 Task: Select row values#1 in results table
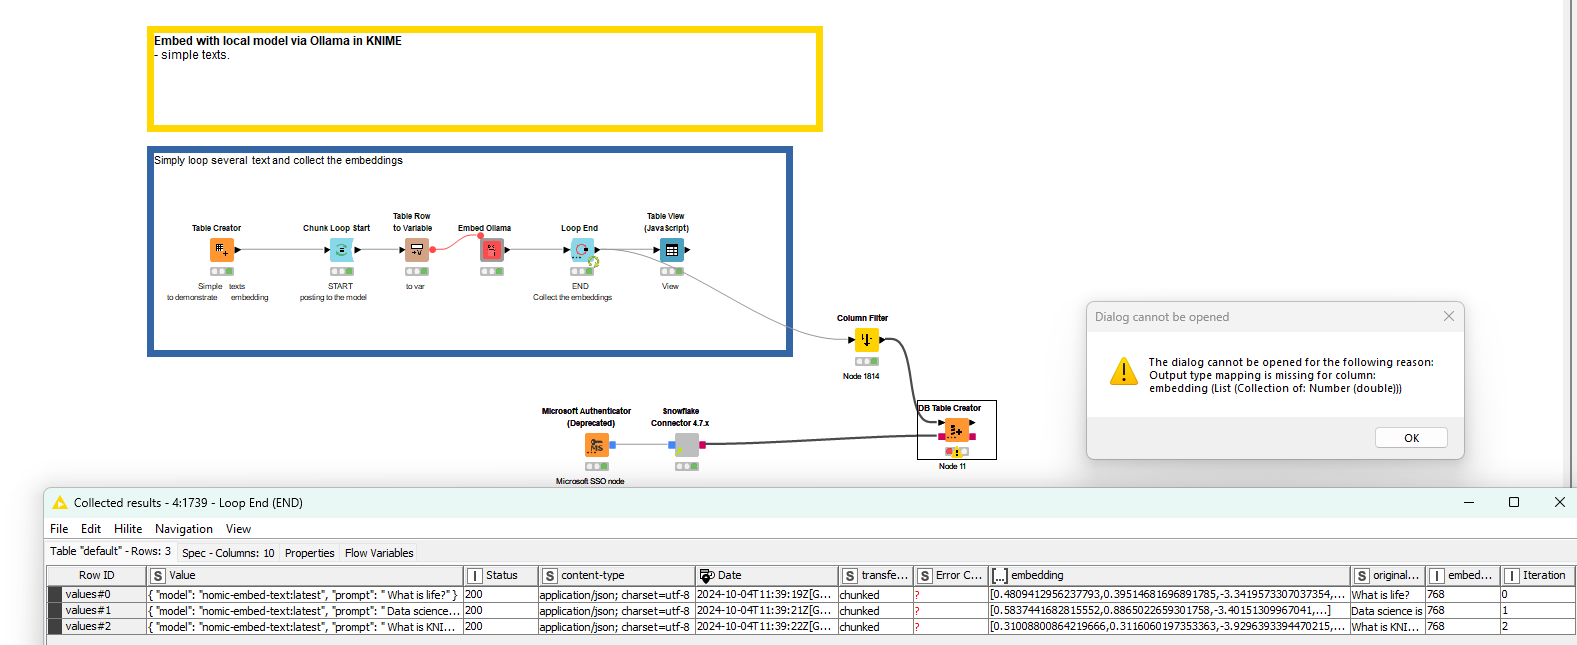click(x=88, y=611)
